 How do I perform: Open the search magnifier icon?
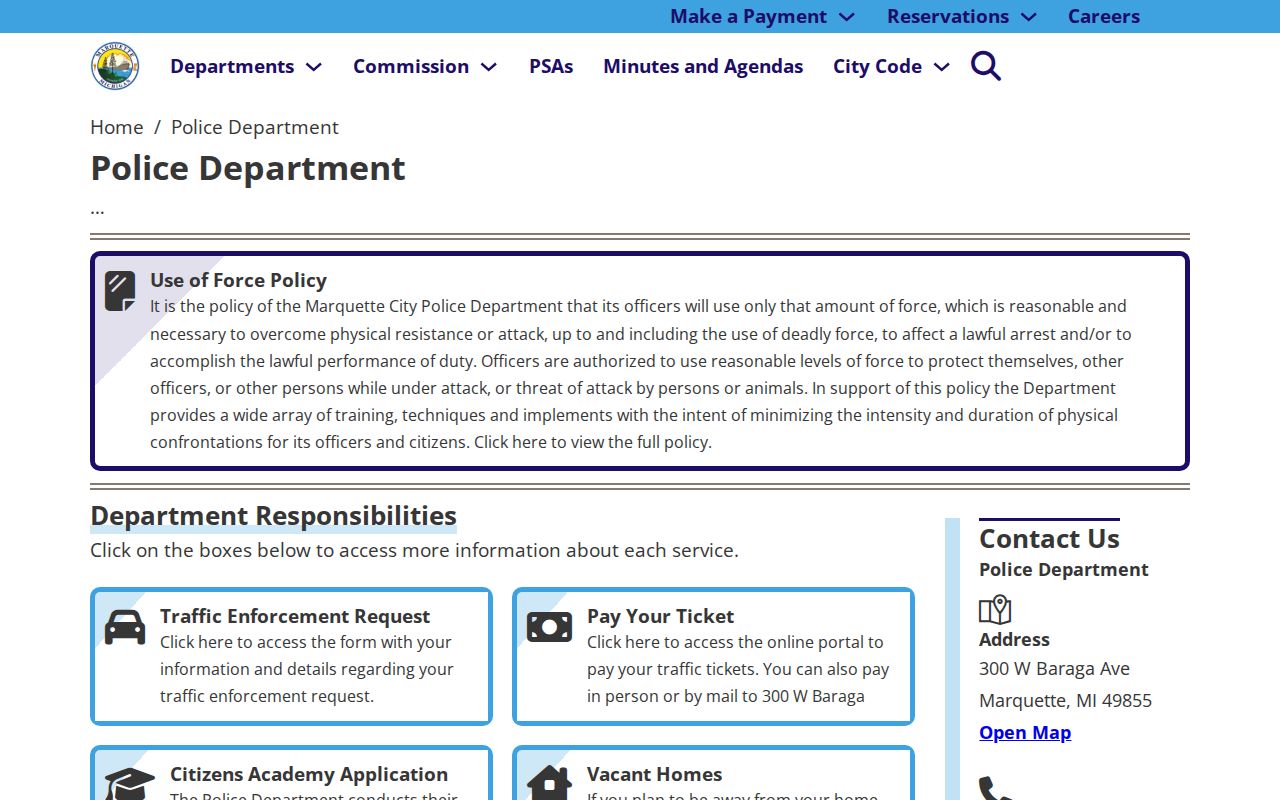(986, 66)
